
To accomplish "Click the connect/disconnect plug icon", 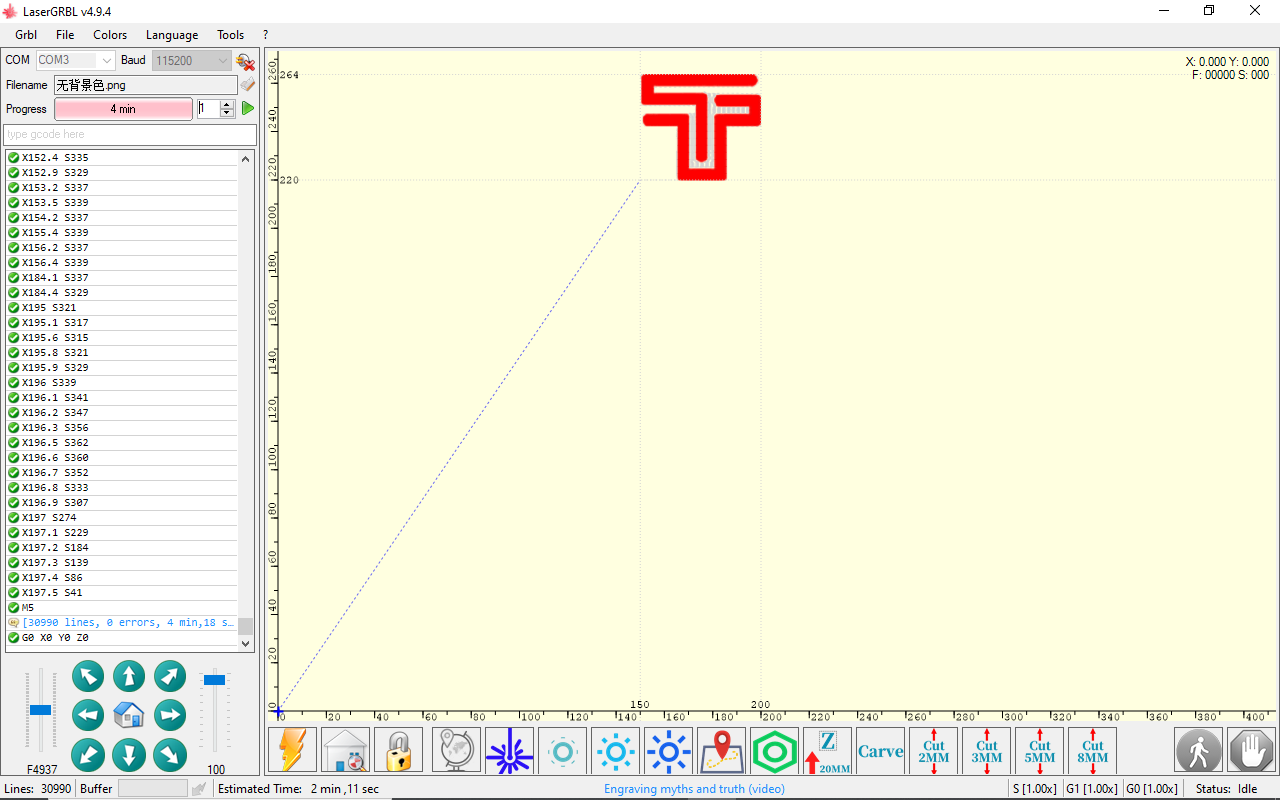I will (x=245, y=61).
